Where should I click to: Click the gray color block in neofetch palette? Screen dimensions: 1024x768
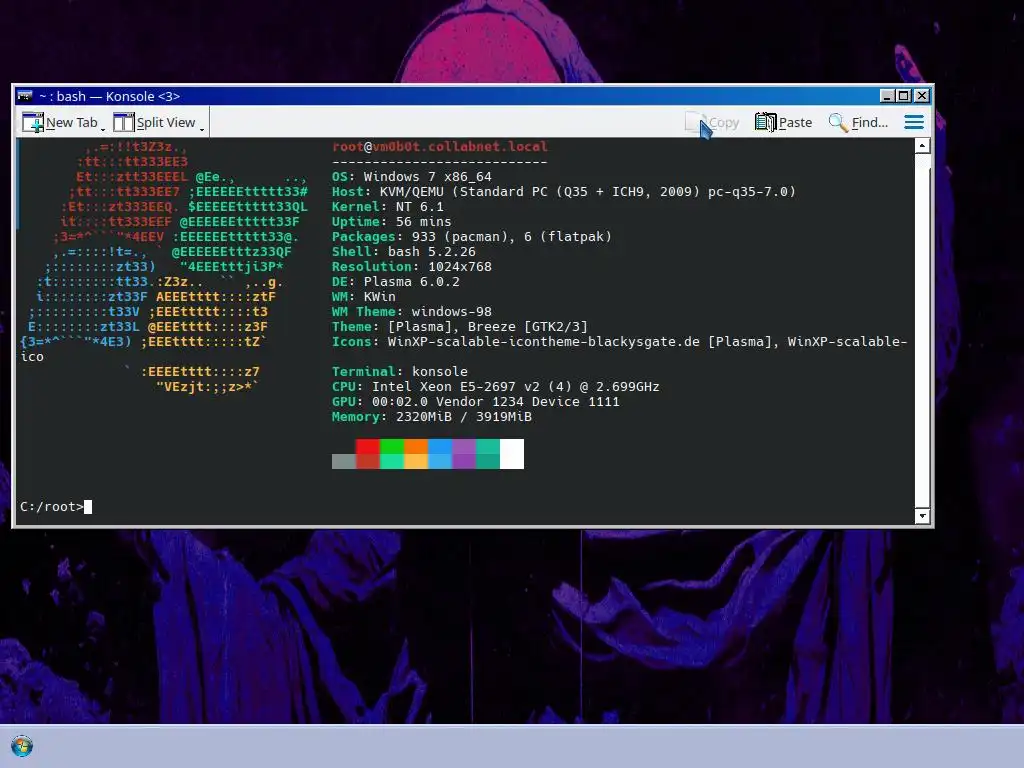344,462
